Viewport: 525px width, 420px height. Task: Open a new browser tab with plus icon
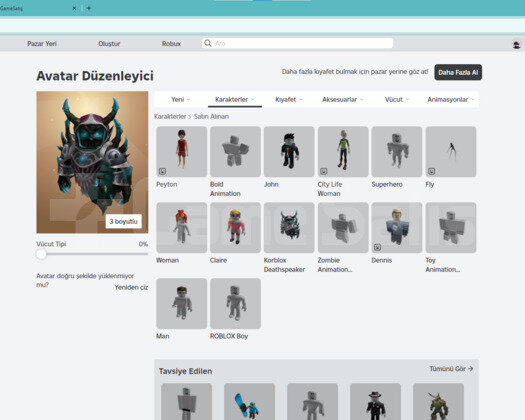(89, 8)
